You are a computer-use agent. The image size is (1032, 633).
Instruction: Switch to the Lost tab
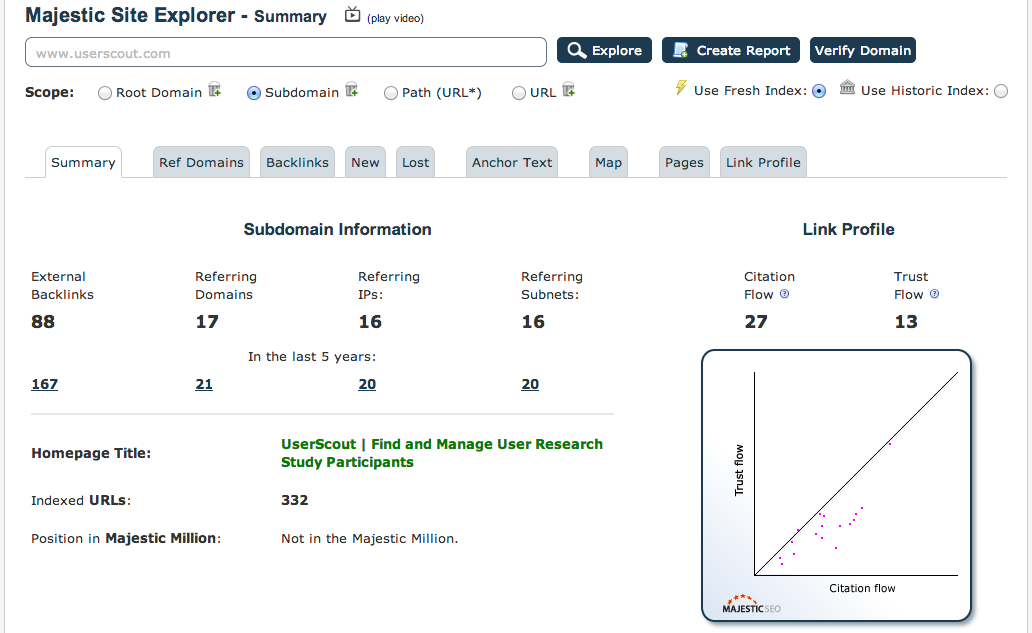point(415,163)
